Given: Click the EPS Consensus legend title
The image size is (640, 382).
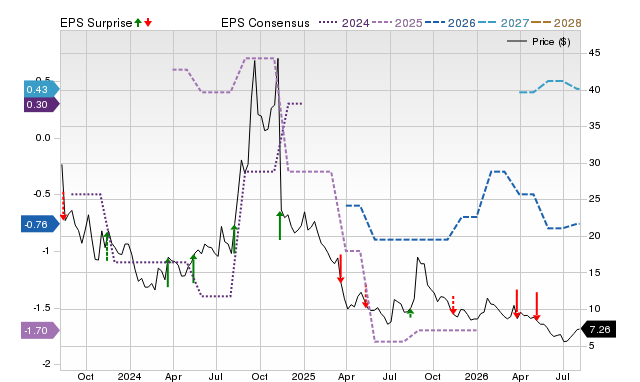Looking at the screenshot, I should pos(265,23).
